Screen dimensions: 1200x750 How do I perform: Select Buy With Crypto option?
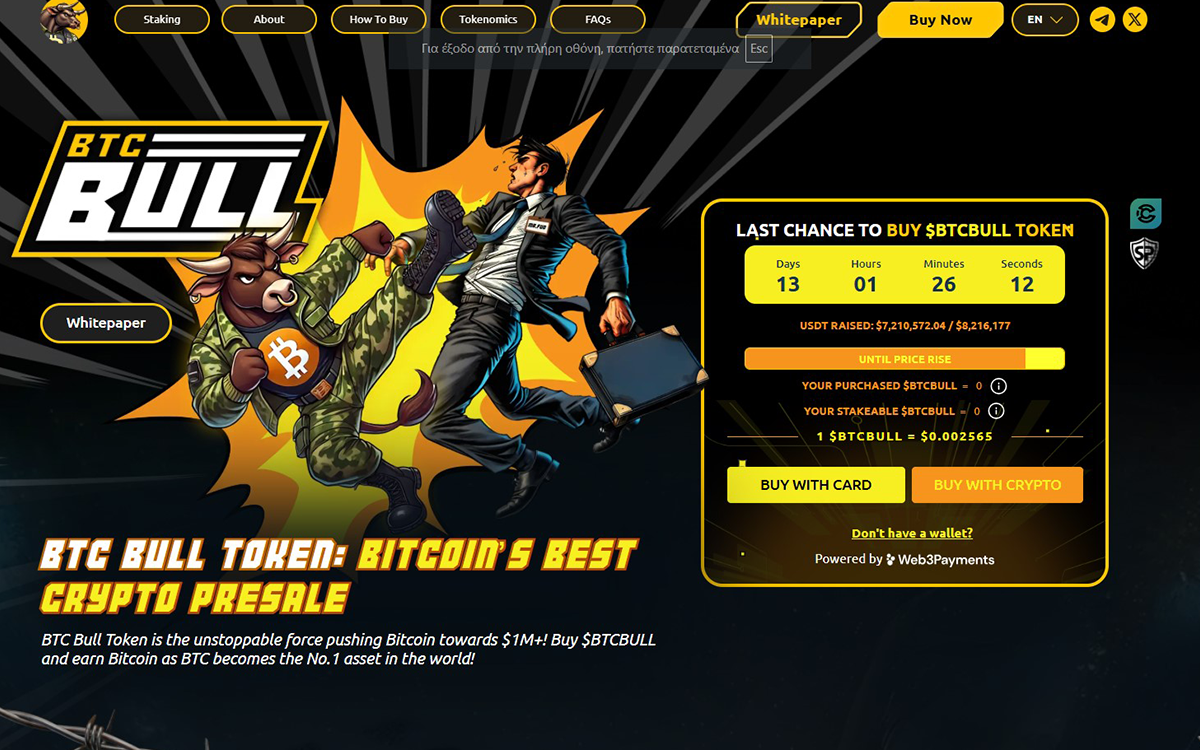997,485
